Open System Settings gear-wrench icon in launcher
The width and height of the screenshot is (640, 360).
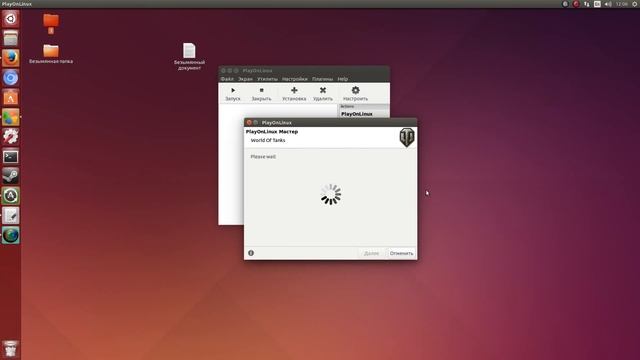point(11,137)
